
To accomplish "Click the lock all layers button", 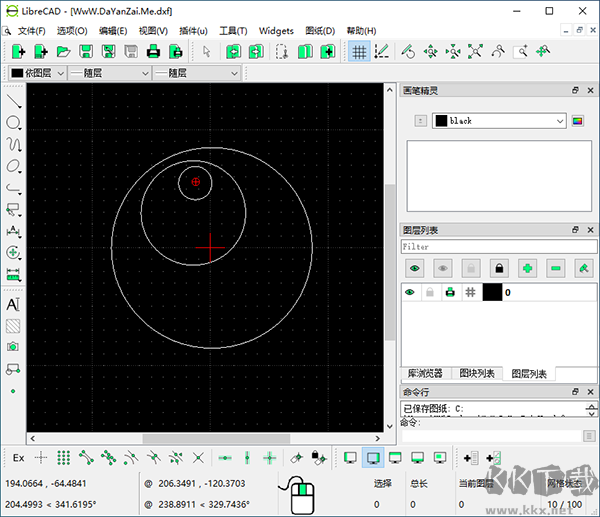I will 499,268.
